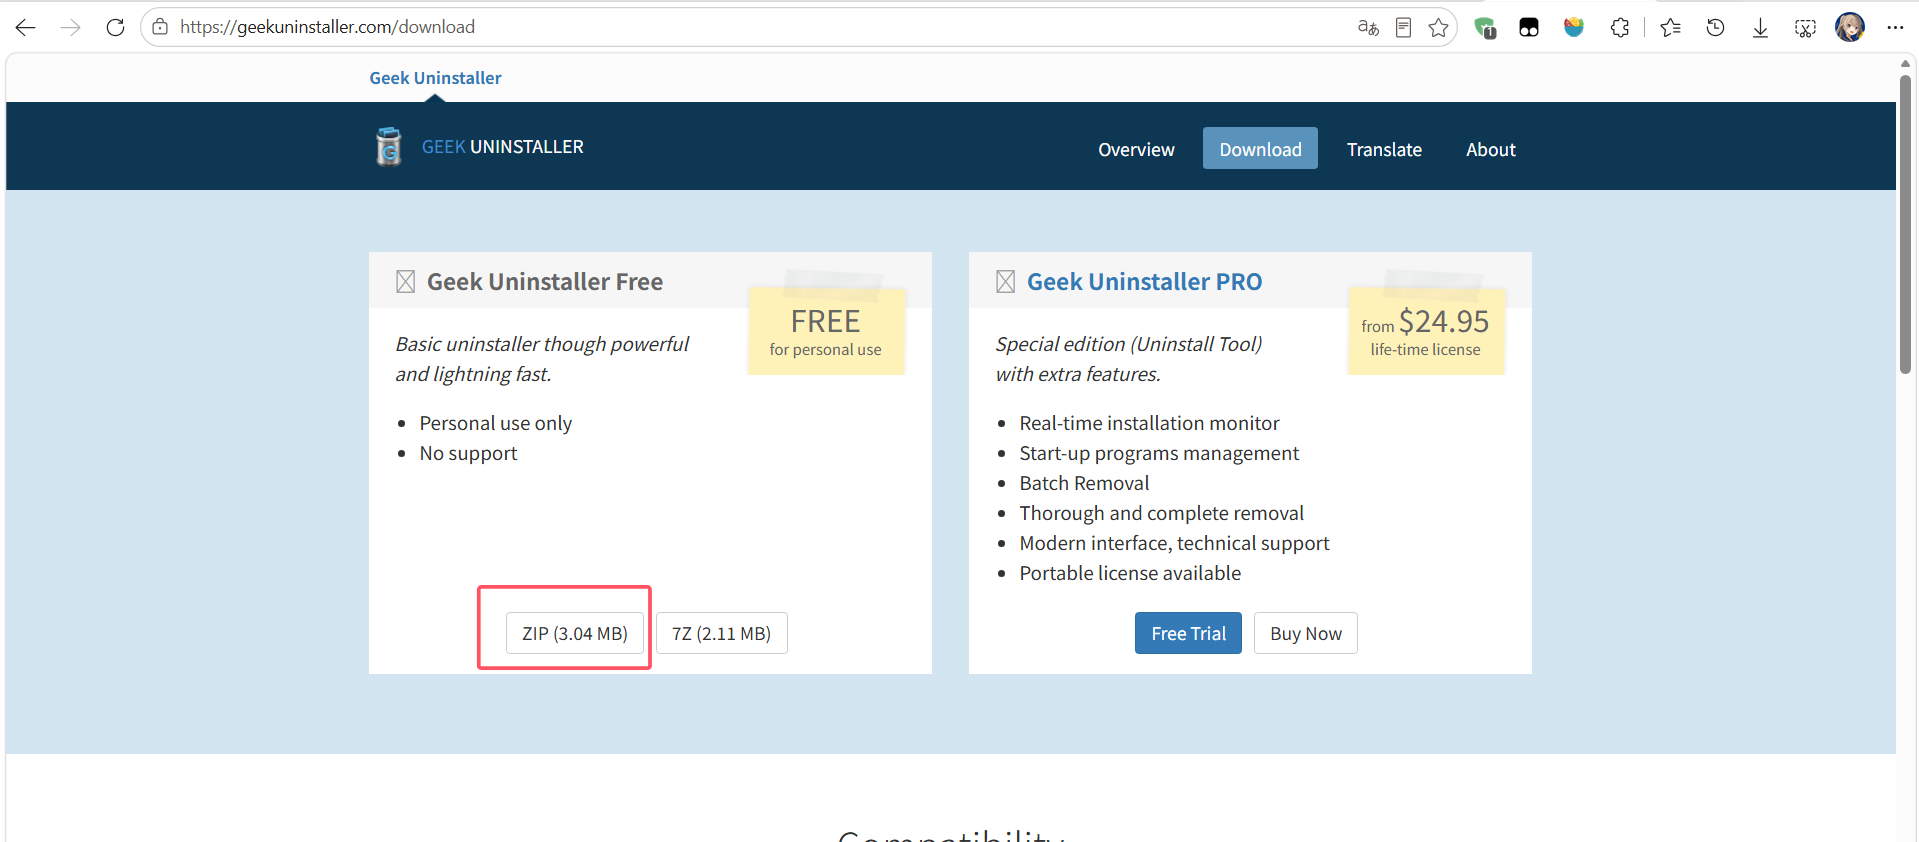Select the Download menu item
This screenshot has width=1919, height=842.
point(1260,149)
